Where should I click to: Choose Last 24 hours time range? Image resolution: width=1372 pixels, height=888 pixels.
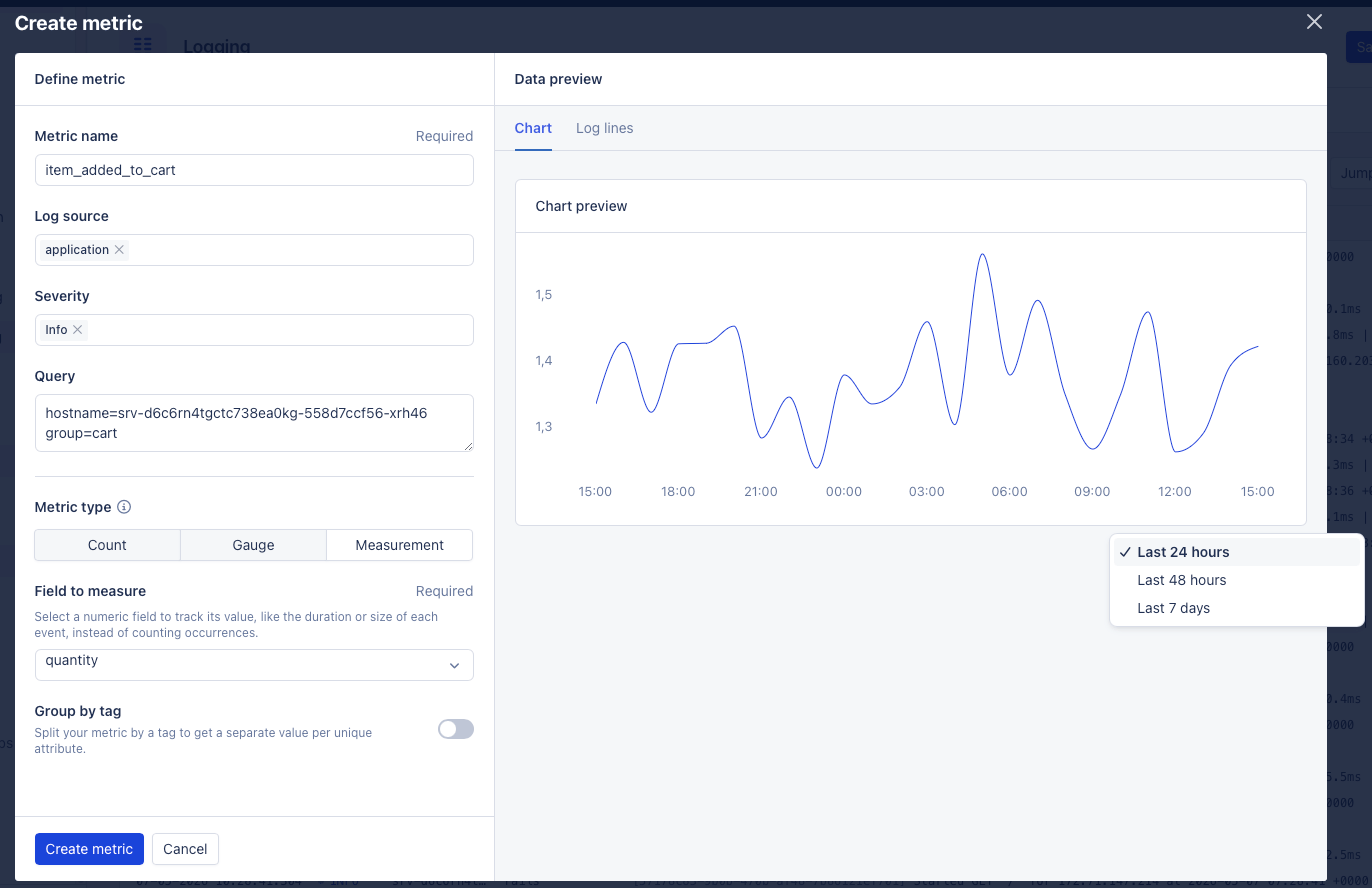click(x=1237, y=552)
